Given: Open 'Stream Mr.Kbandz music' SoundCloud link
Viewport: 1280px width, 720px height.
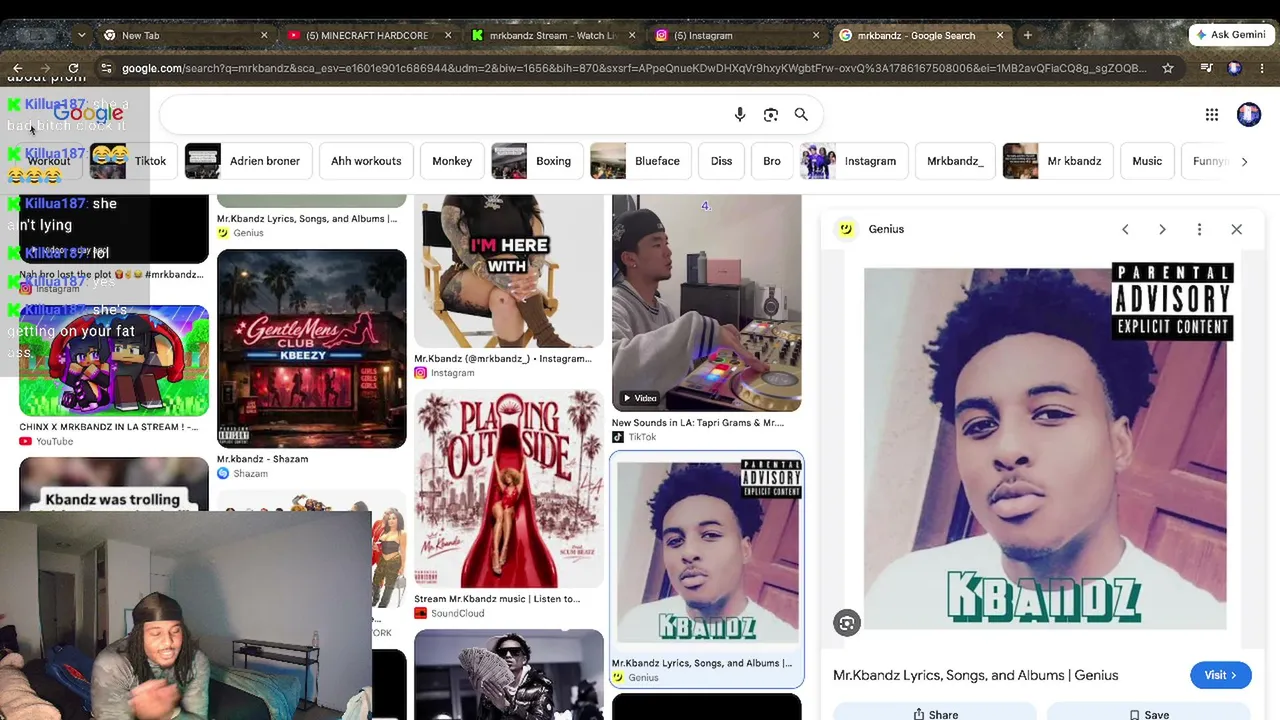Looking at the screenshot, I should 497,599.
